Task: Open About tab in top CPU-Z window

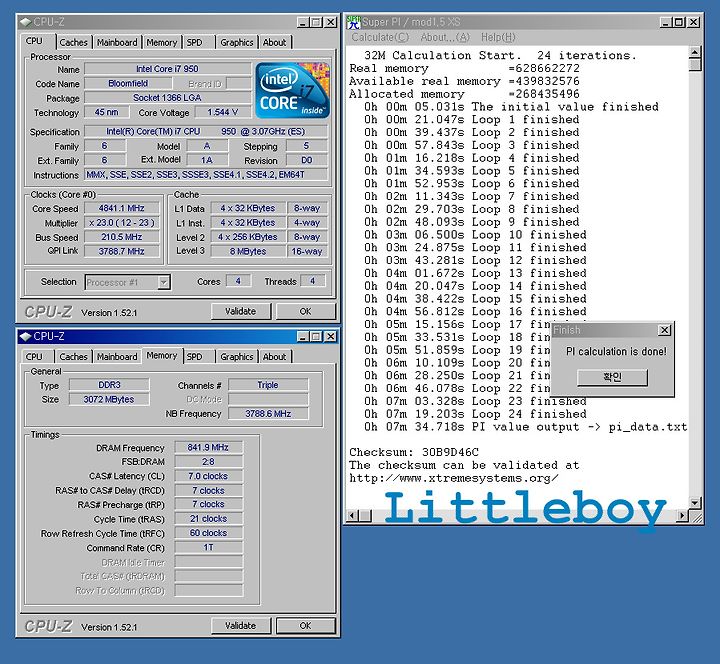Action: point(275,42)
